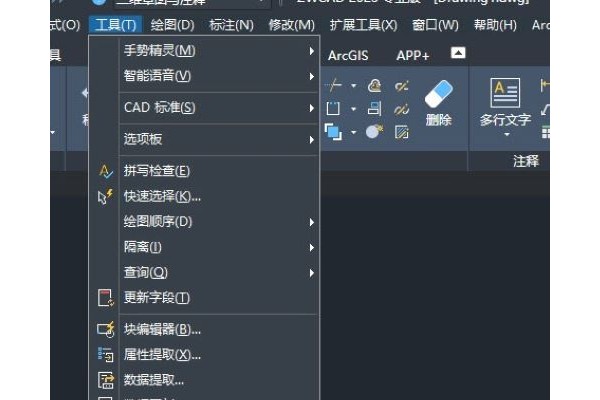Image resolution: width=600 pixels, height=400 pixels.
Task: Open the 扩展工具(X) menu
Action: (364, 25)
